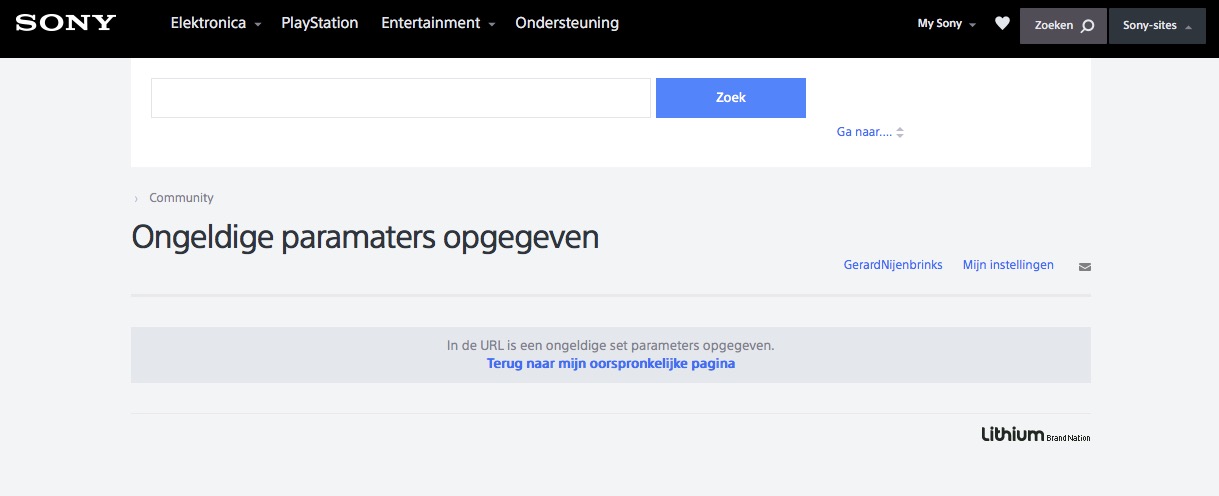Image resolution: width=1219 pixels, height=496 pixels.
Task: Click the Ongeldige paramaters opgegeven heading
Action: (365, 237)
